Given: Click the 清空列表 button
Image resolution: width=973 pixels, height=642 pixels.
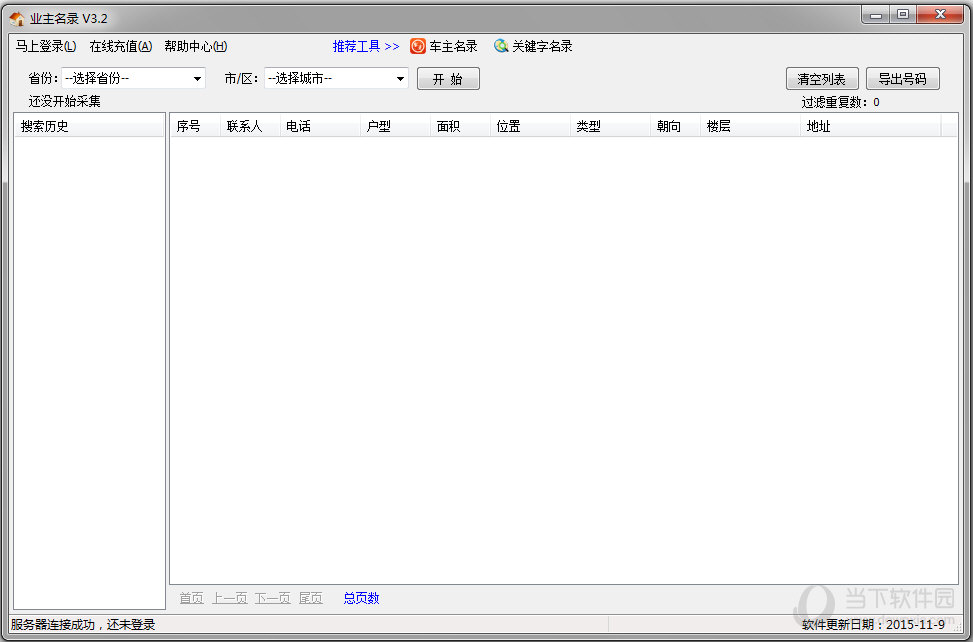Looking at the screenshot, I should [x=822, y=79].
